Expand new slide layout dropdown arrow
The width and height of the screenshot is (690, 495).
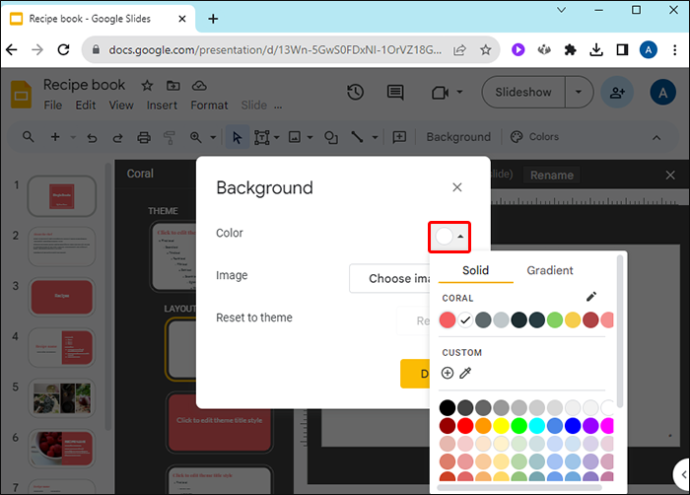click(73, 137)
